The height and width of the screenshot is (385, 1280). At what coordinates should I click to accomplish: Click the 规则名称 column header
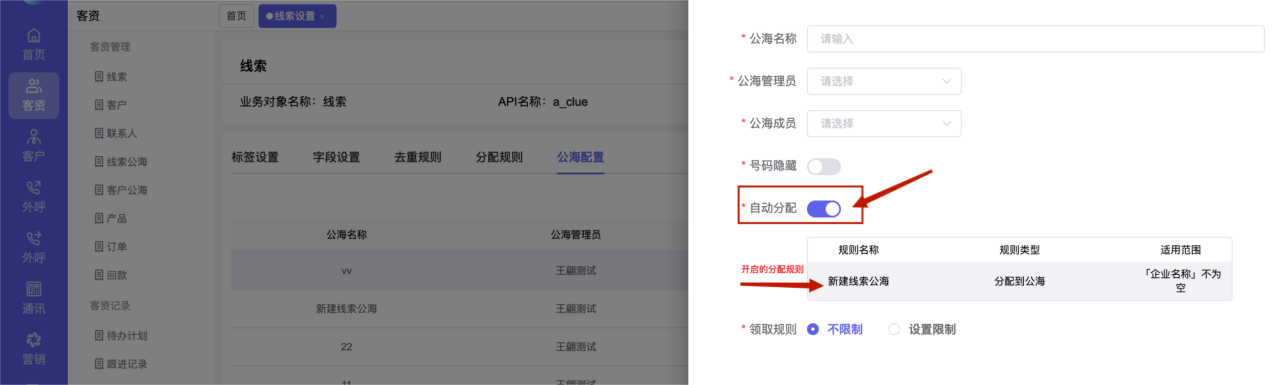858,250
